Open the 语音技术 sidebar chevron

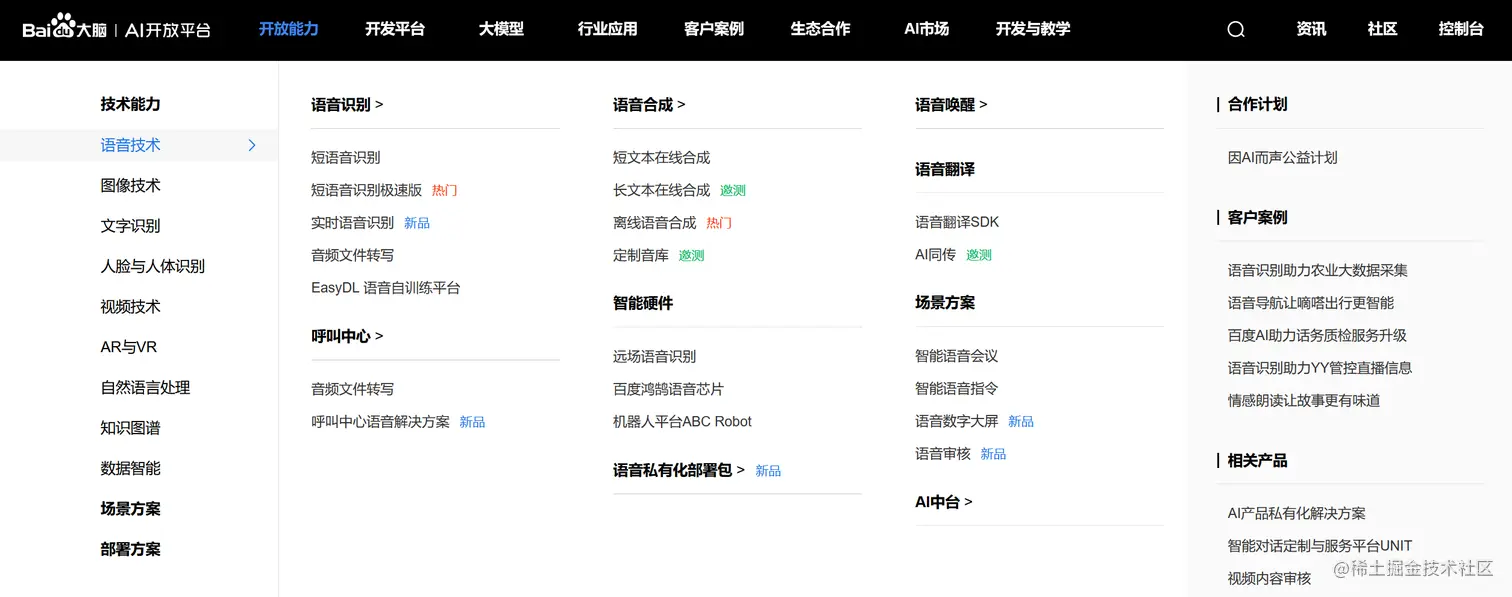[251, 144]
